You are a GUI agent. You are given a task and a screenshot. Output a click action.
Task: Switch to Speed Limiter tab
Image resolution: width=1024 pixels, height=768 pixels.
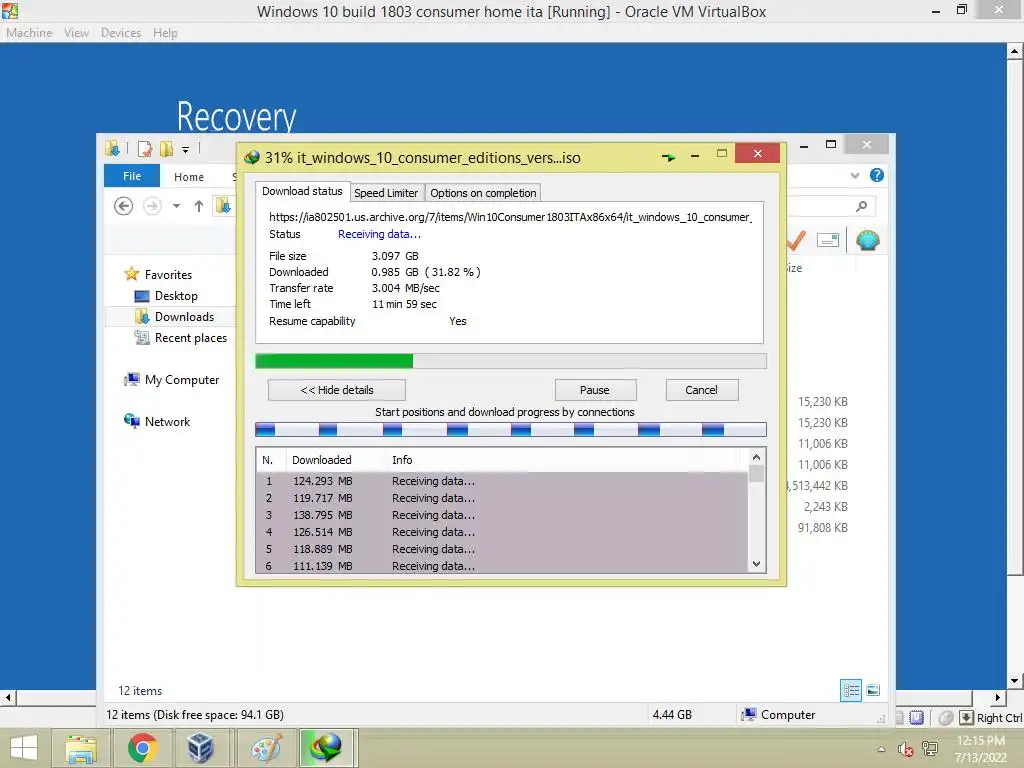pos(386,193)
